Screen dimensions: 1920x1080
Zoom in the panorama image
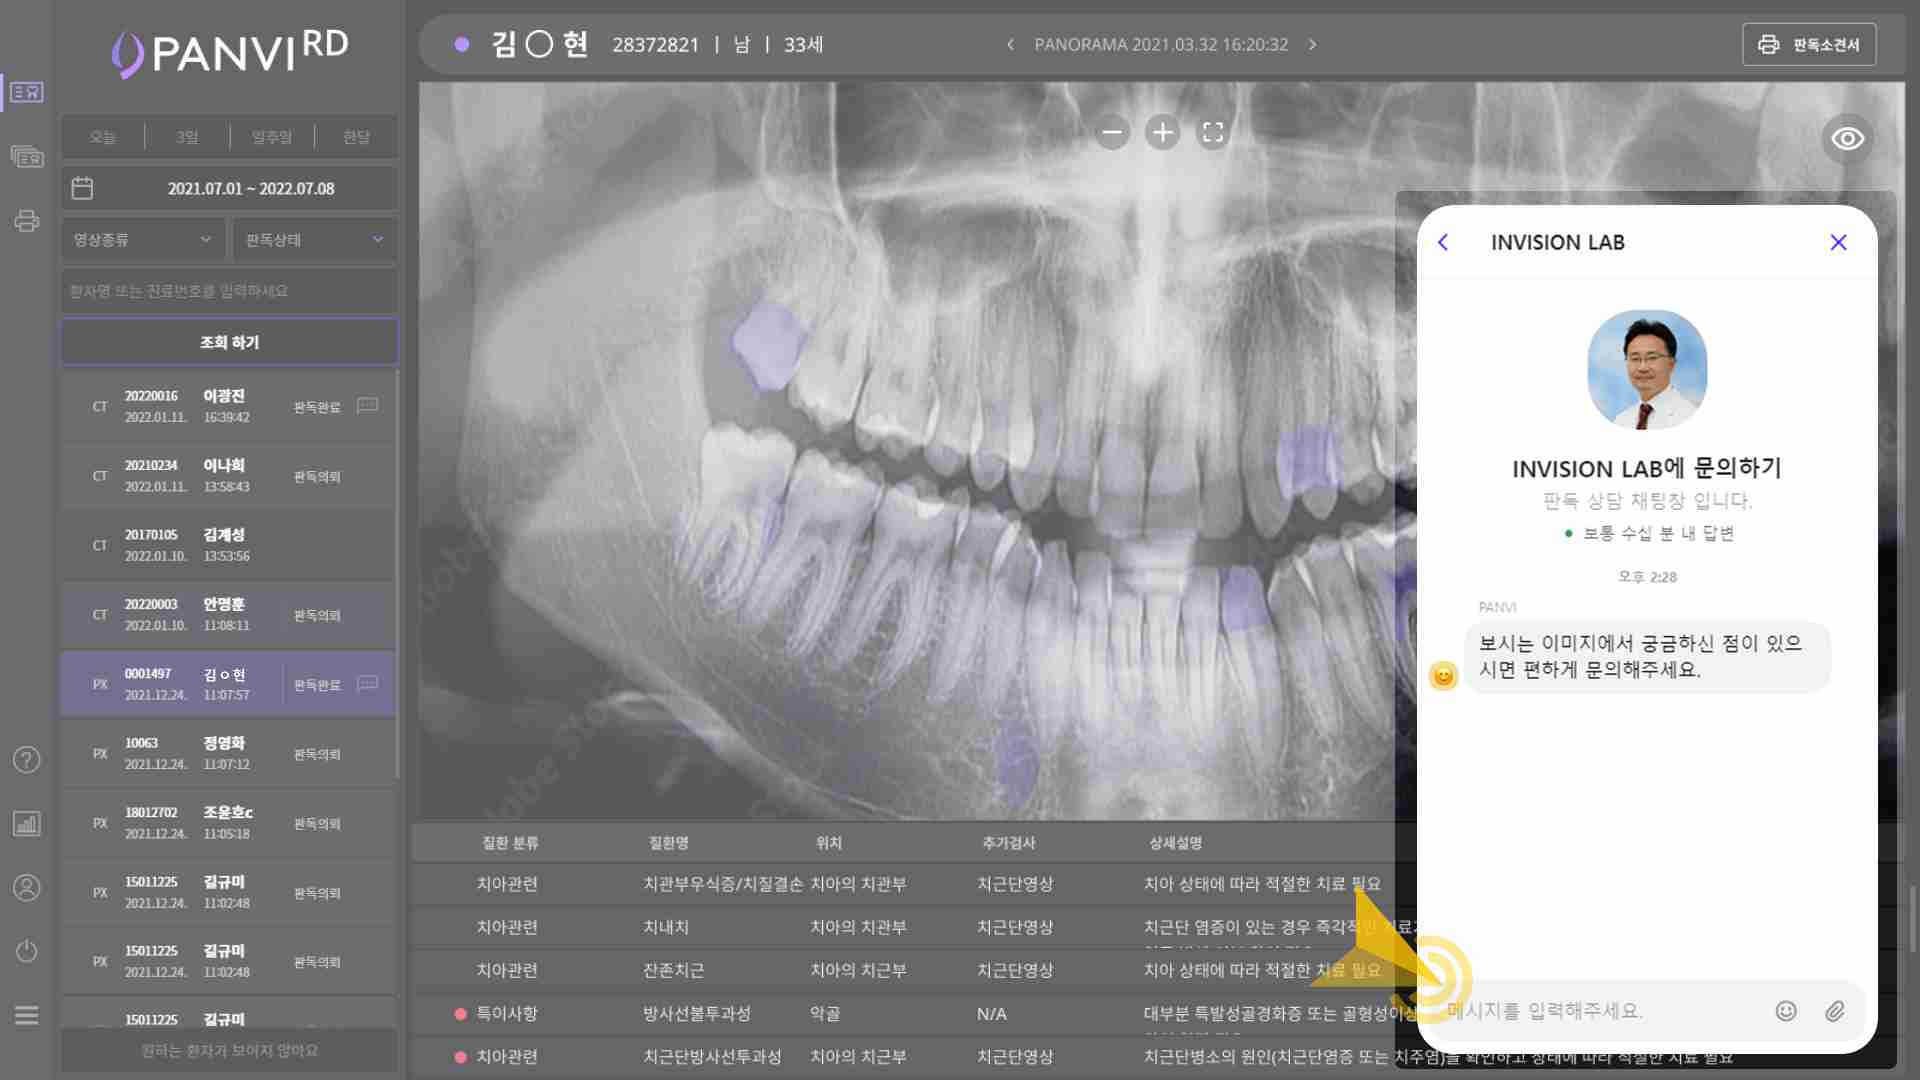1162,133
